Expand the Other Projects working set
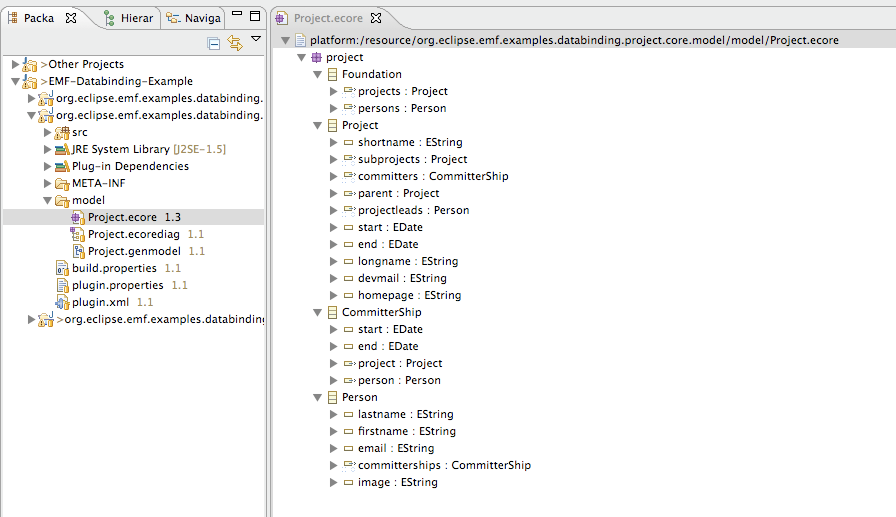This screenshot has width=896, height=517. point(15,64)
